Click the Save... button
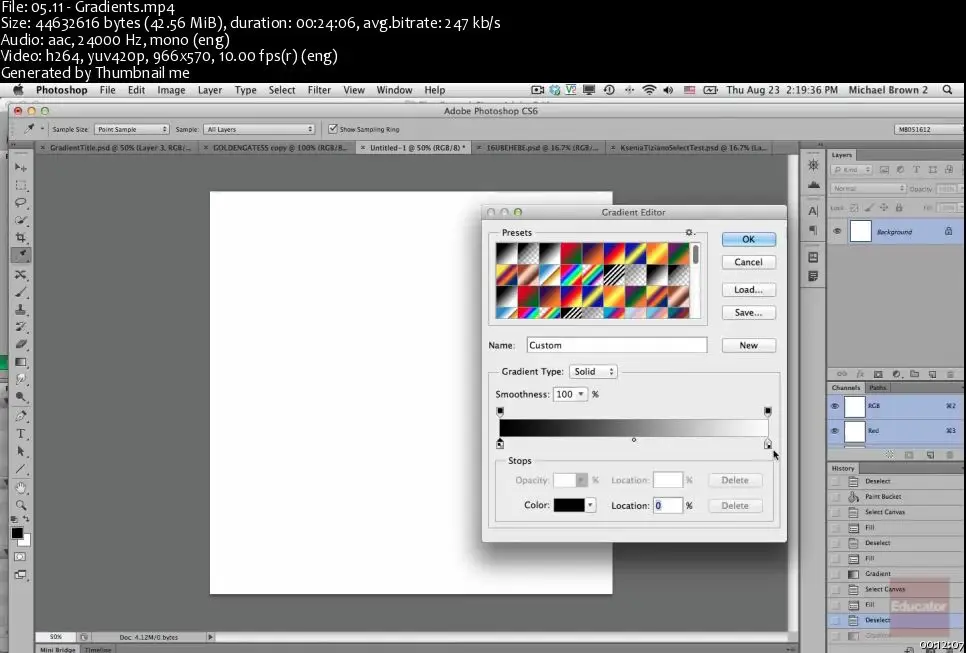The width and height of the screenshot is (966, 653). pos(749,312)
